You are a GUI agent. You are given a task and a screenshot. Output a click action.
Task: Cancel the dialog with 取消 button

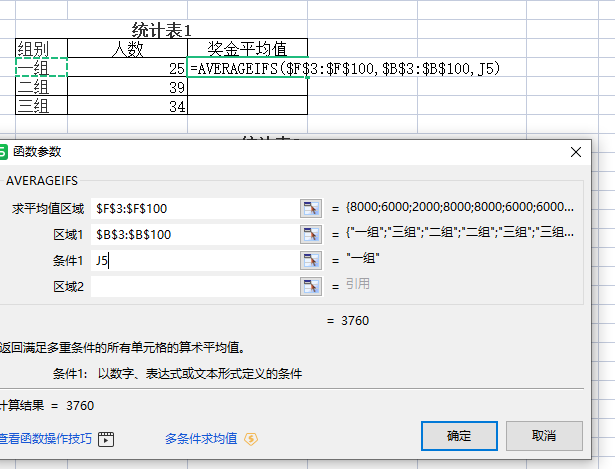[x=544, y=436]
